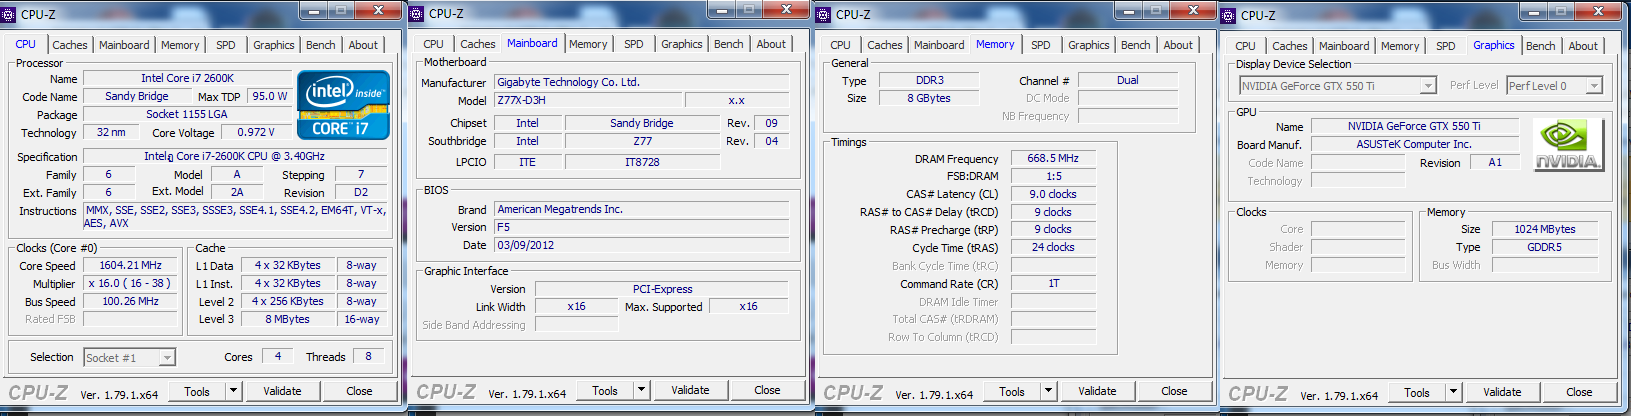Click Validate in the Mainboard window
The width and height of the screenshot is (1631, 416).
[x=690, y=390]
